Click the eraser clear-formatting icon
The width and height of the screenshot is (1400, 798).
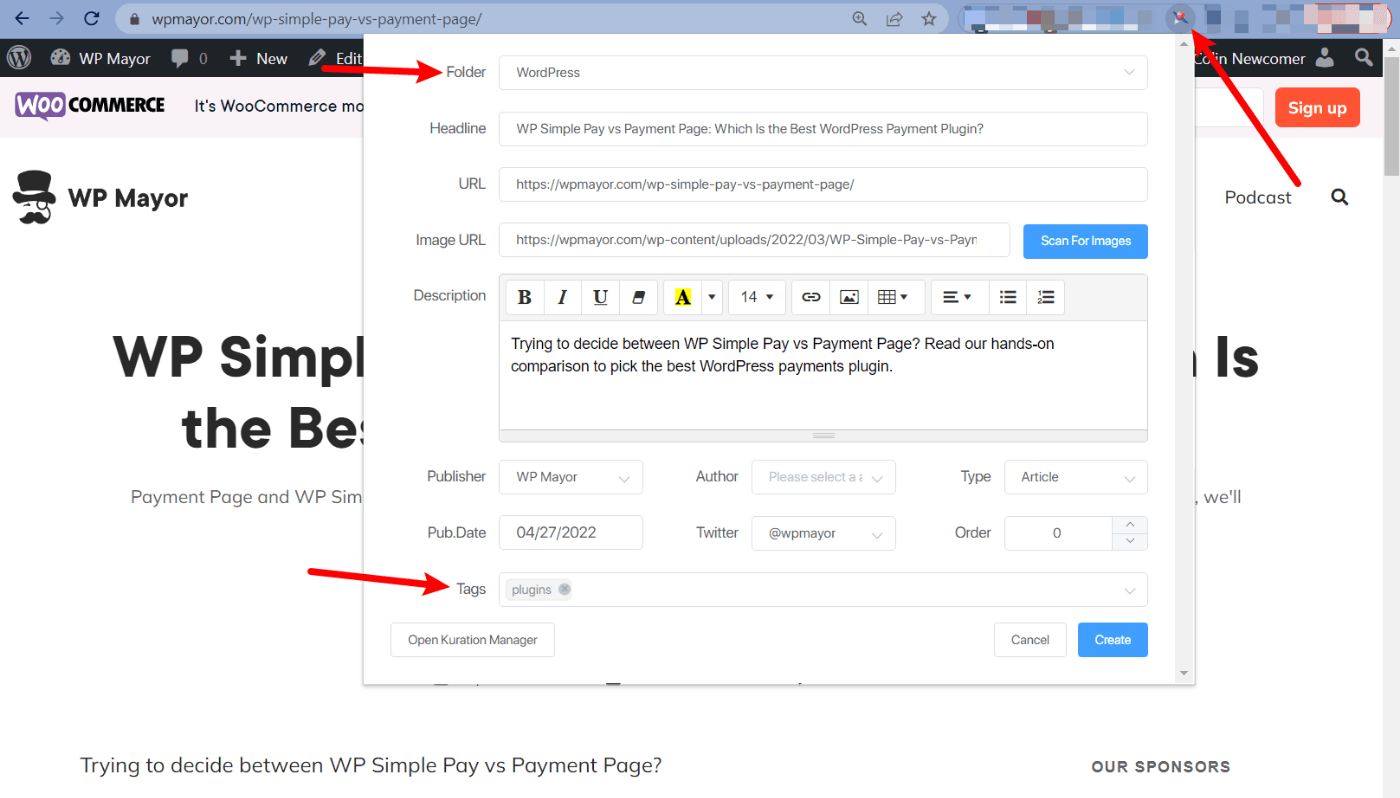tap(638, 297)
